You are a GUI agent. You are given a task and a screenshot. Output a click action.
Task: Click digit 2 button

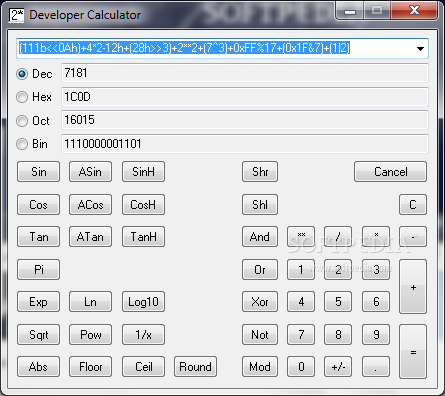338,269
